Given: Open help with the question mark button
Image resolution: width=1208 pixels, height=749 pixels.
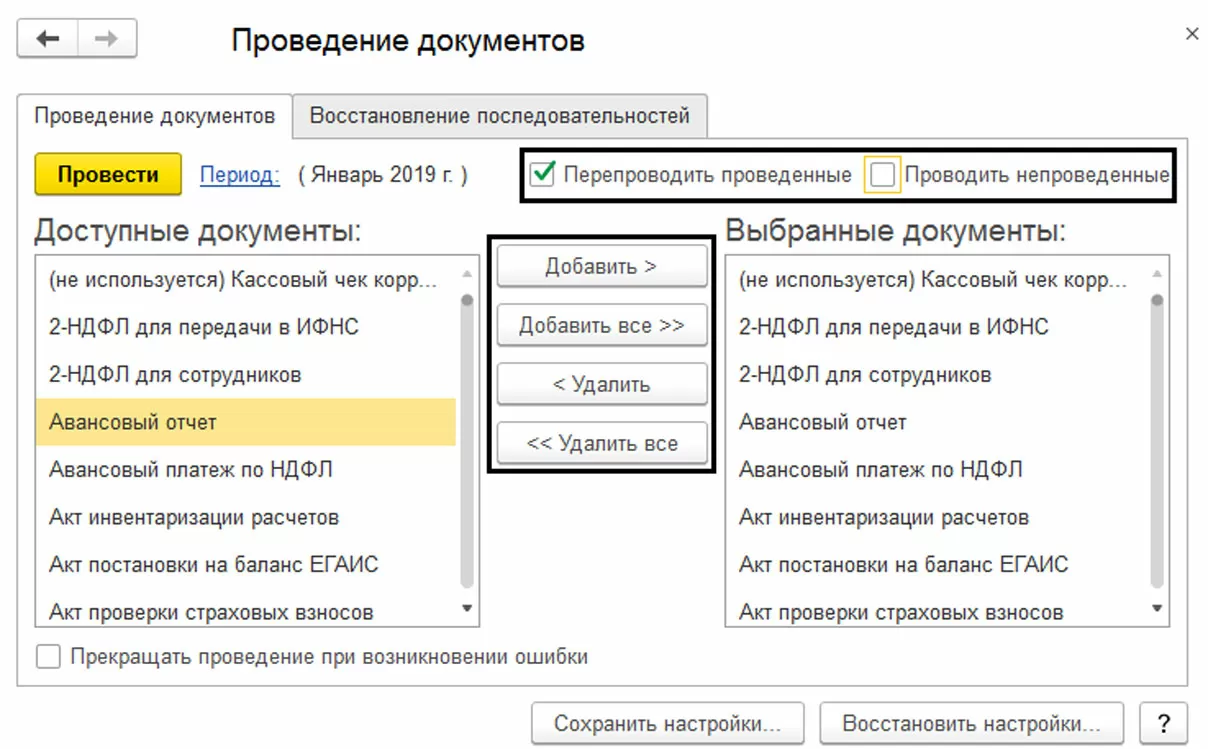Looking at the screenshot, I should pyautogui.click(x=1162, y=724).
